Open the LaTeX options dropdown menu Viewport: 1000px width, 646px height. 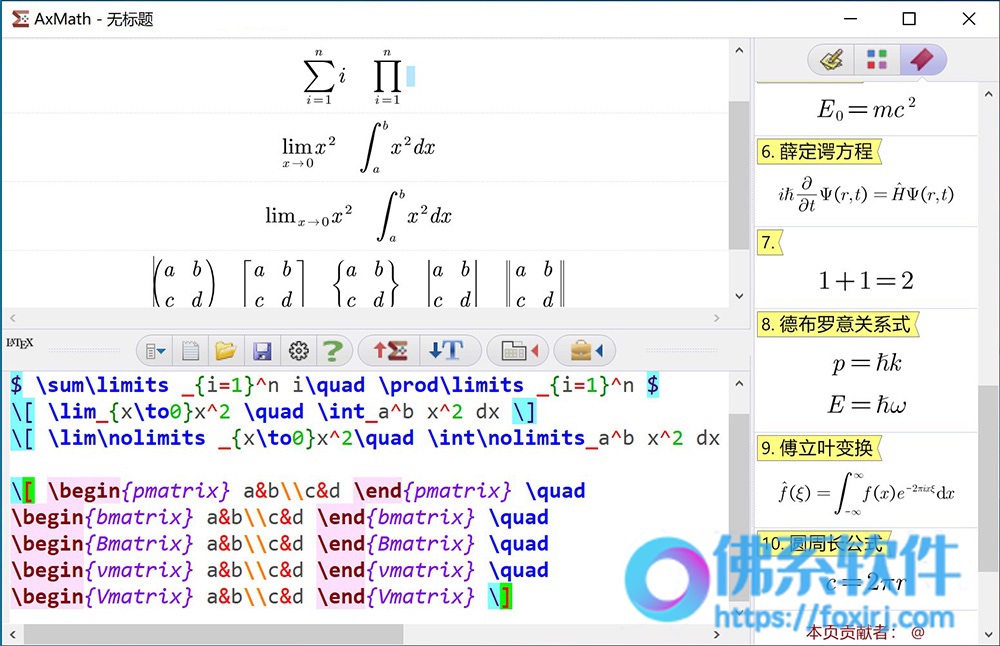[x=155, y=351]
